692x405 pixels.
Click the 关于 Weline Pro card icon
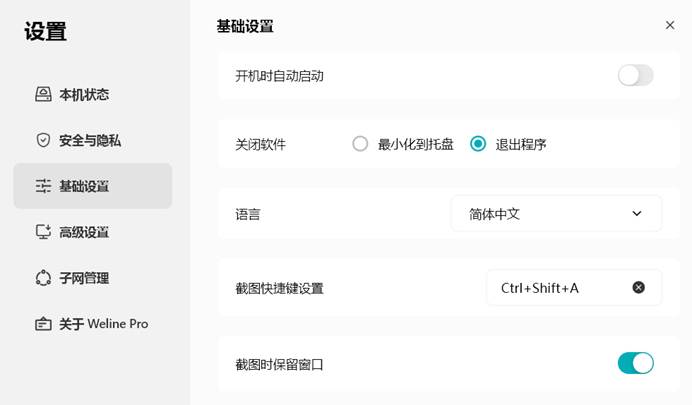click(43, 324)
